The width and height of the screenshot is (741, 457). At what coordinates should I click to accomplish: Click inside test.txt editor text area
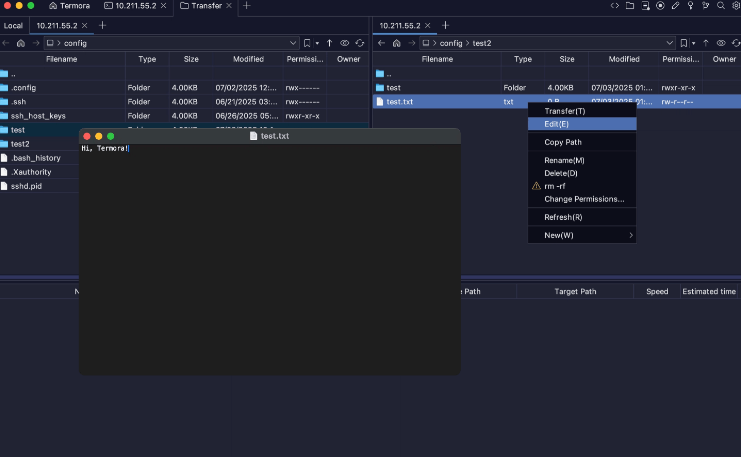point(270,259)
